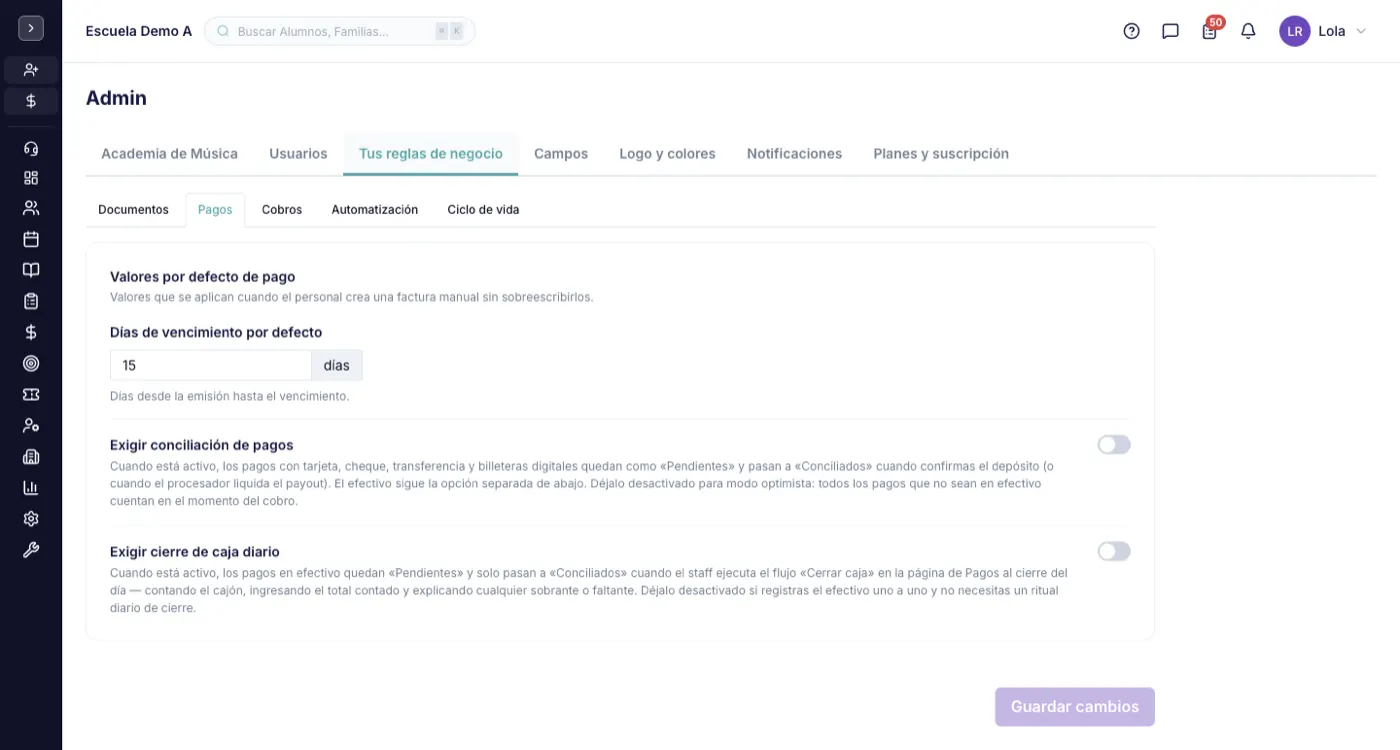Open the Ciclo de vida sub-tab
The width and height of the screenshot is (1400, 750).
click(x=483, y=210)
